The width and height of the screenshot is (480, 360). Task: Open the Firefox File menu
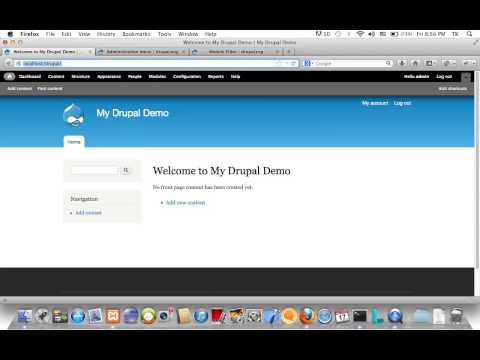pos(50,34)
